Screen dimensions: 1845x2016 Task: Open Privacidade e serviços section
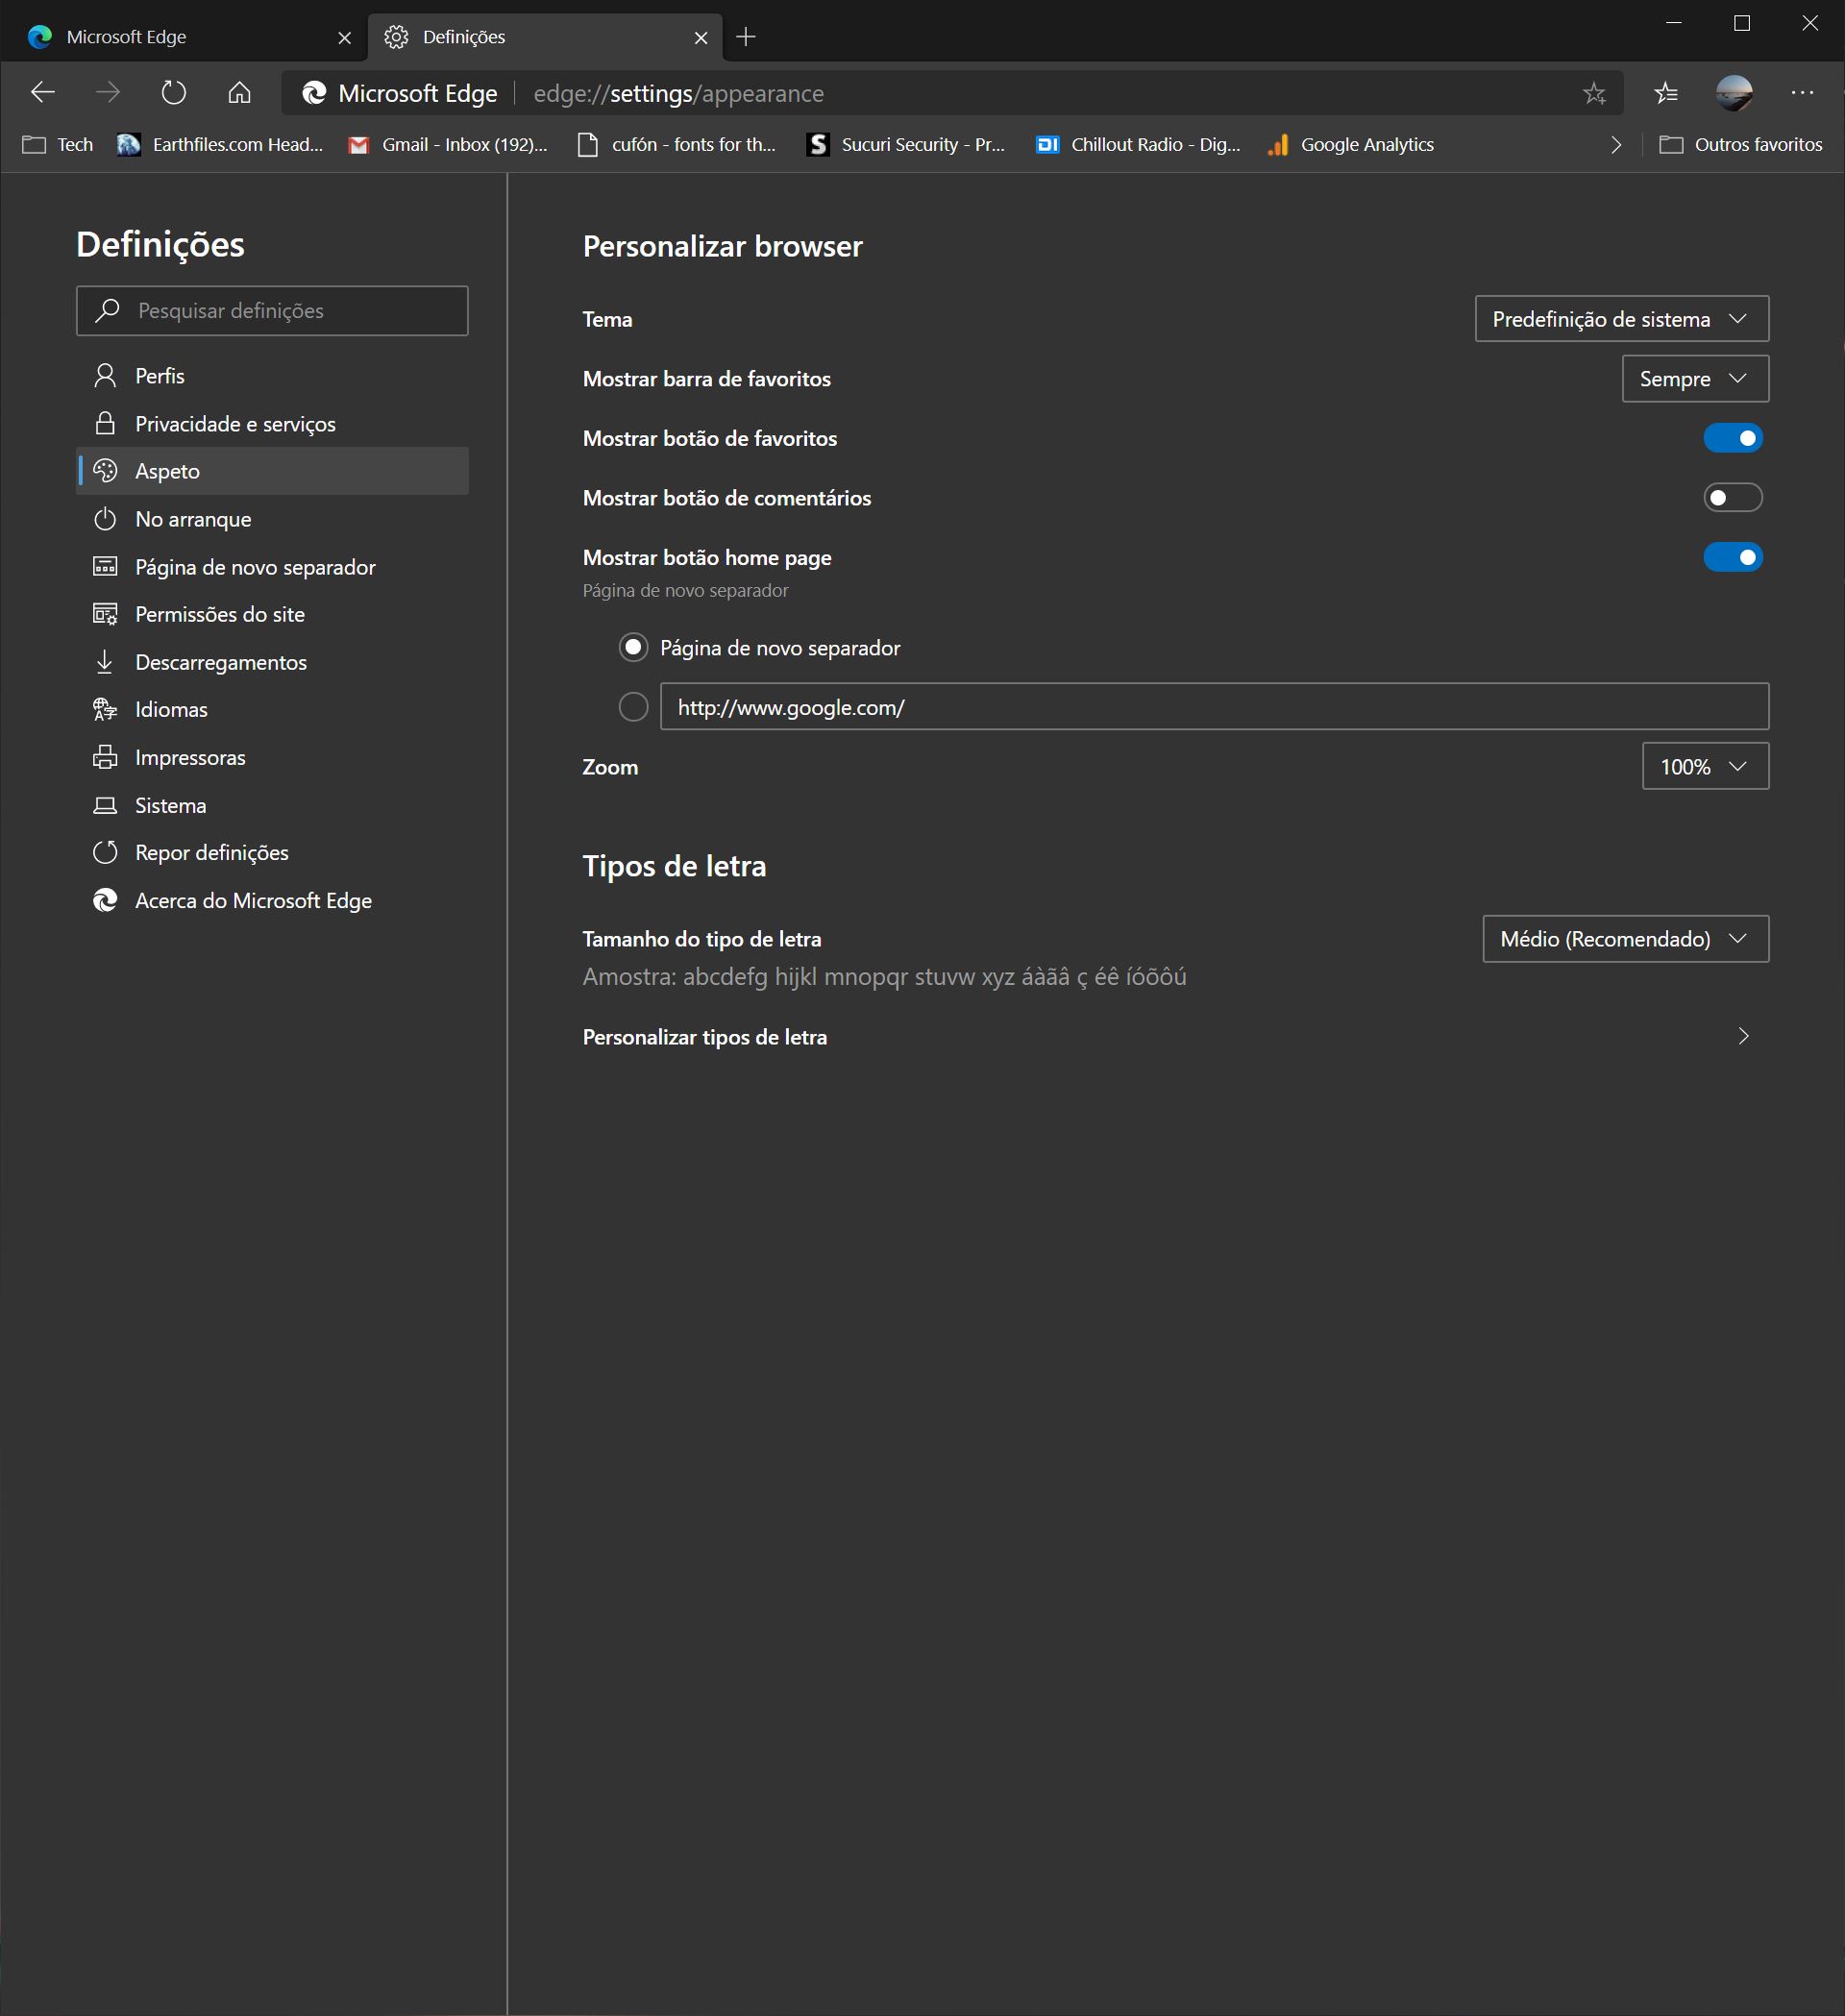pyautogui.click(x=272, y=423)
